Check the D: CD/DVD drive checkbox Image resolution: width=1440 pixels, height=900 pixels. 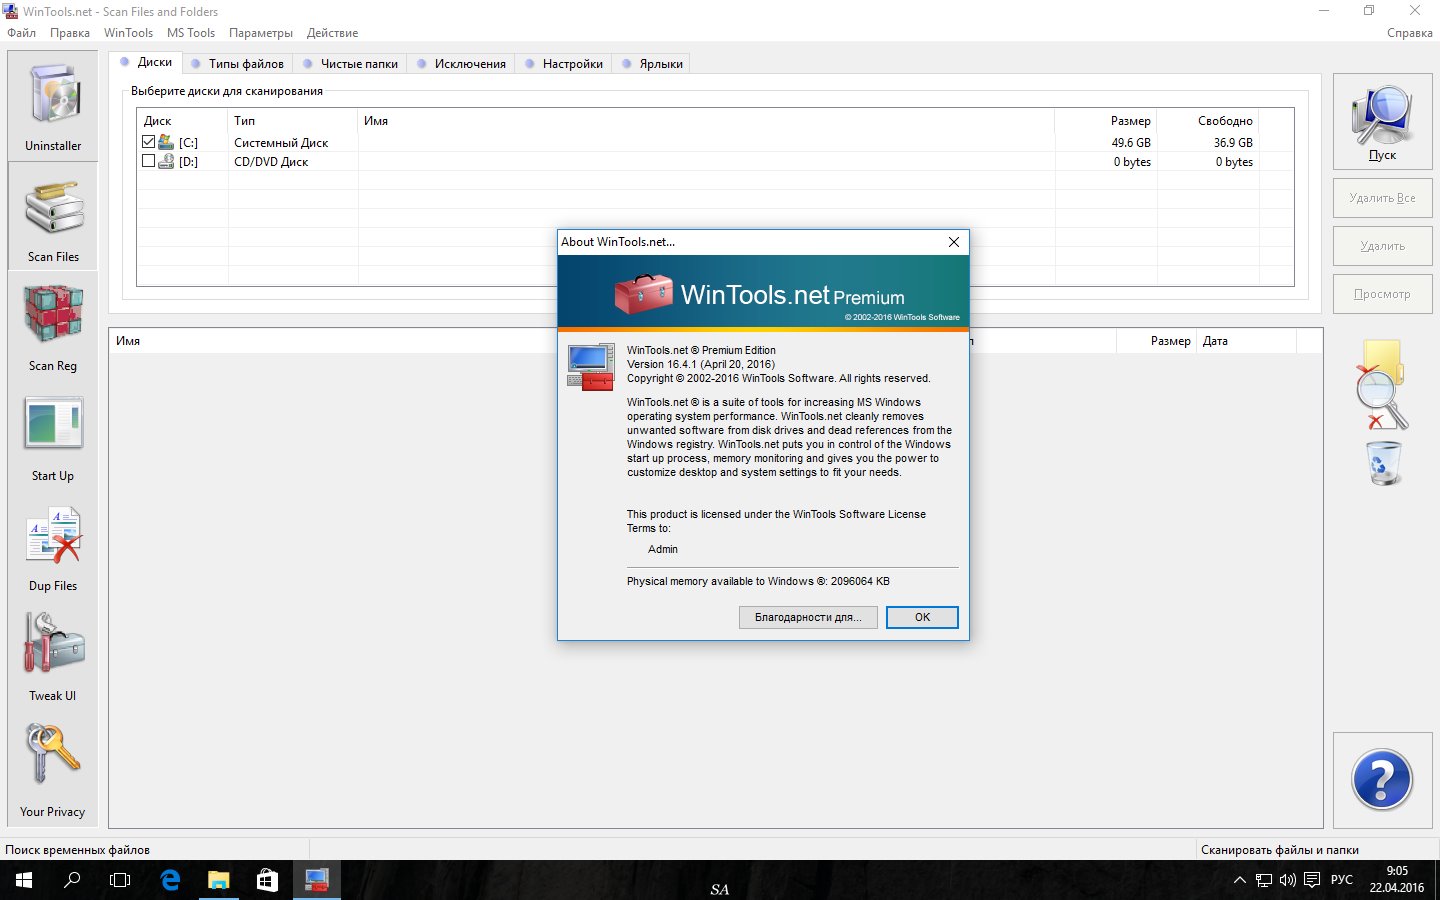tap(149, 161)
